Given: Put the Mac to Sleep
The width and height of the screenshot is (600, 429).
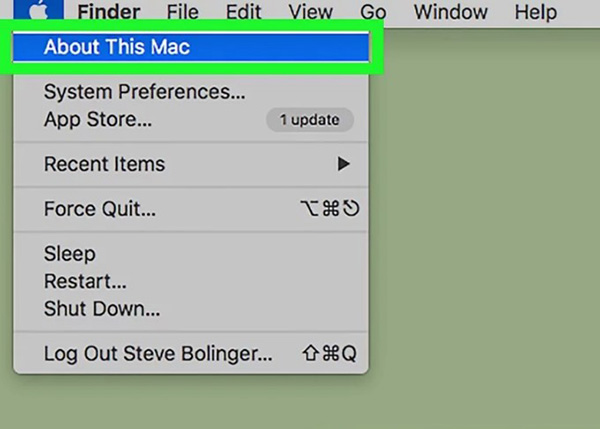Looking at the screenshot, I should [69, 254].
